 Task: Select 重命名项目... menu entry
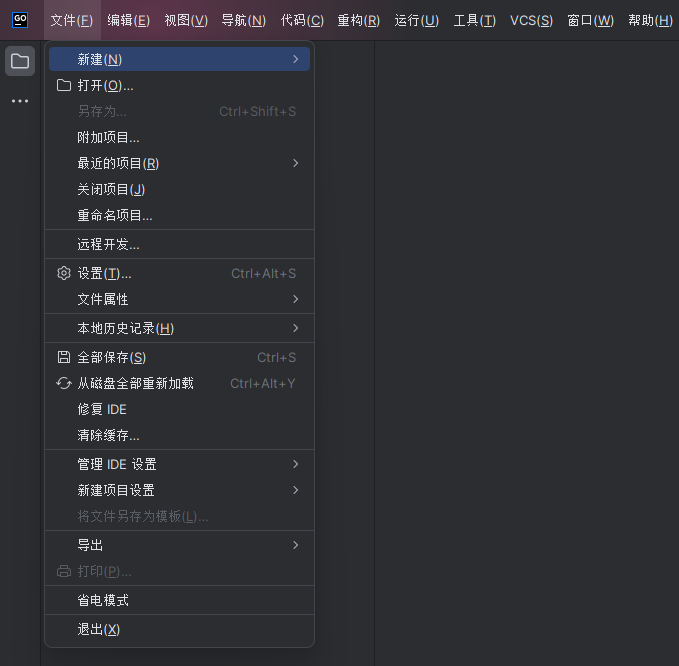pyautogui.click(x=179, y=215)
